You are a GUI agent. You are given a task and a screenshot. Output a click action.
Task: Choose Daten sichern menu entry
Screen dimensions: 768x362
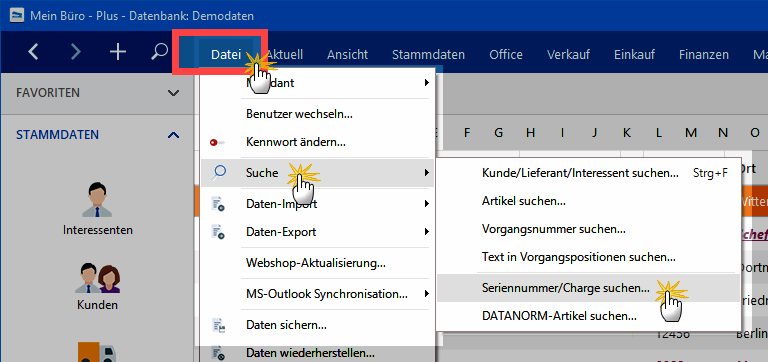[317, 325]
